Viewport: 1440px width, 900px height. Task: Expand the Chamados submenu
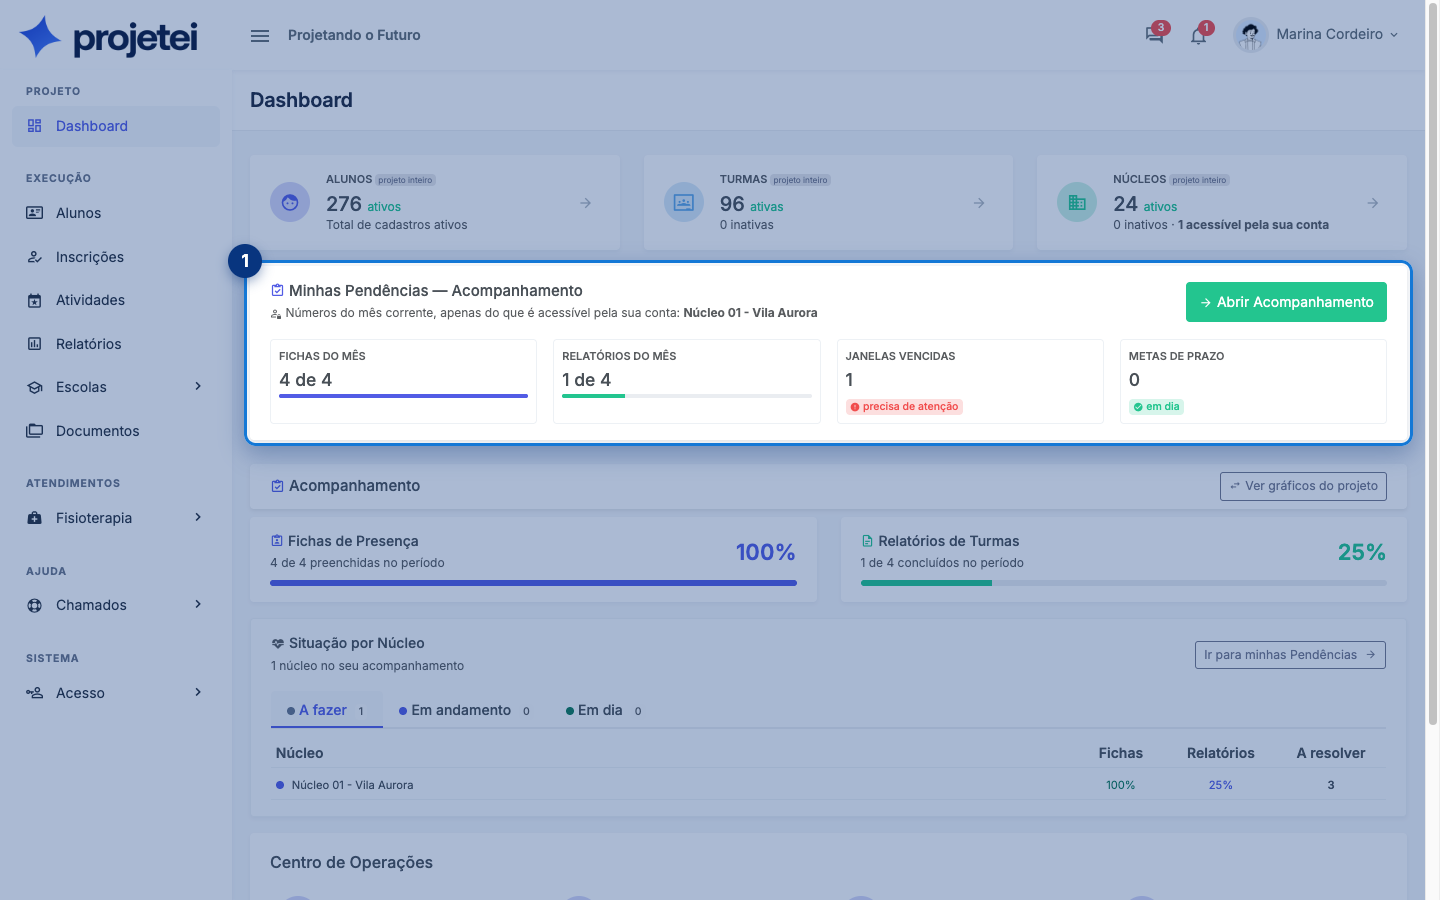click(x=198, y=605)
